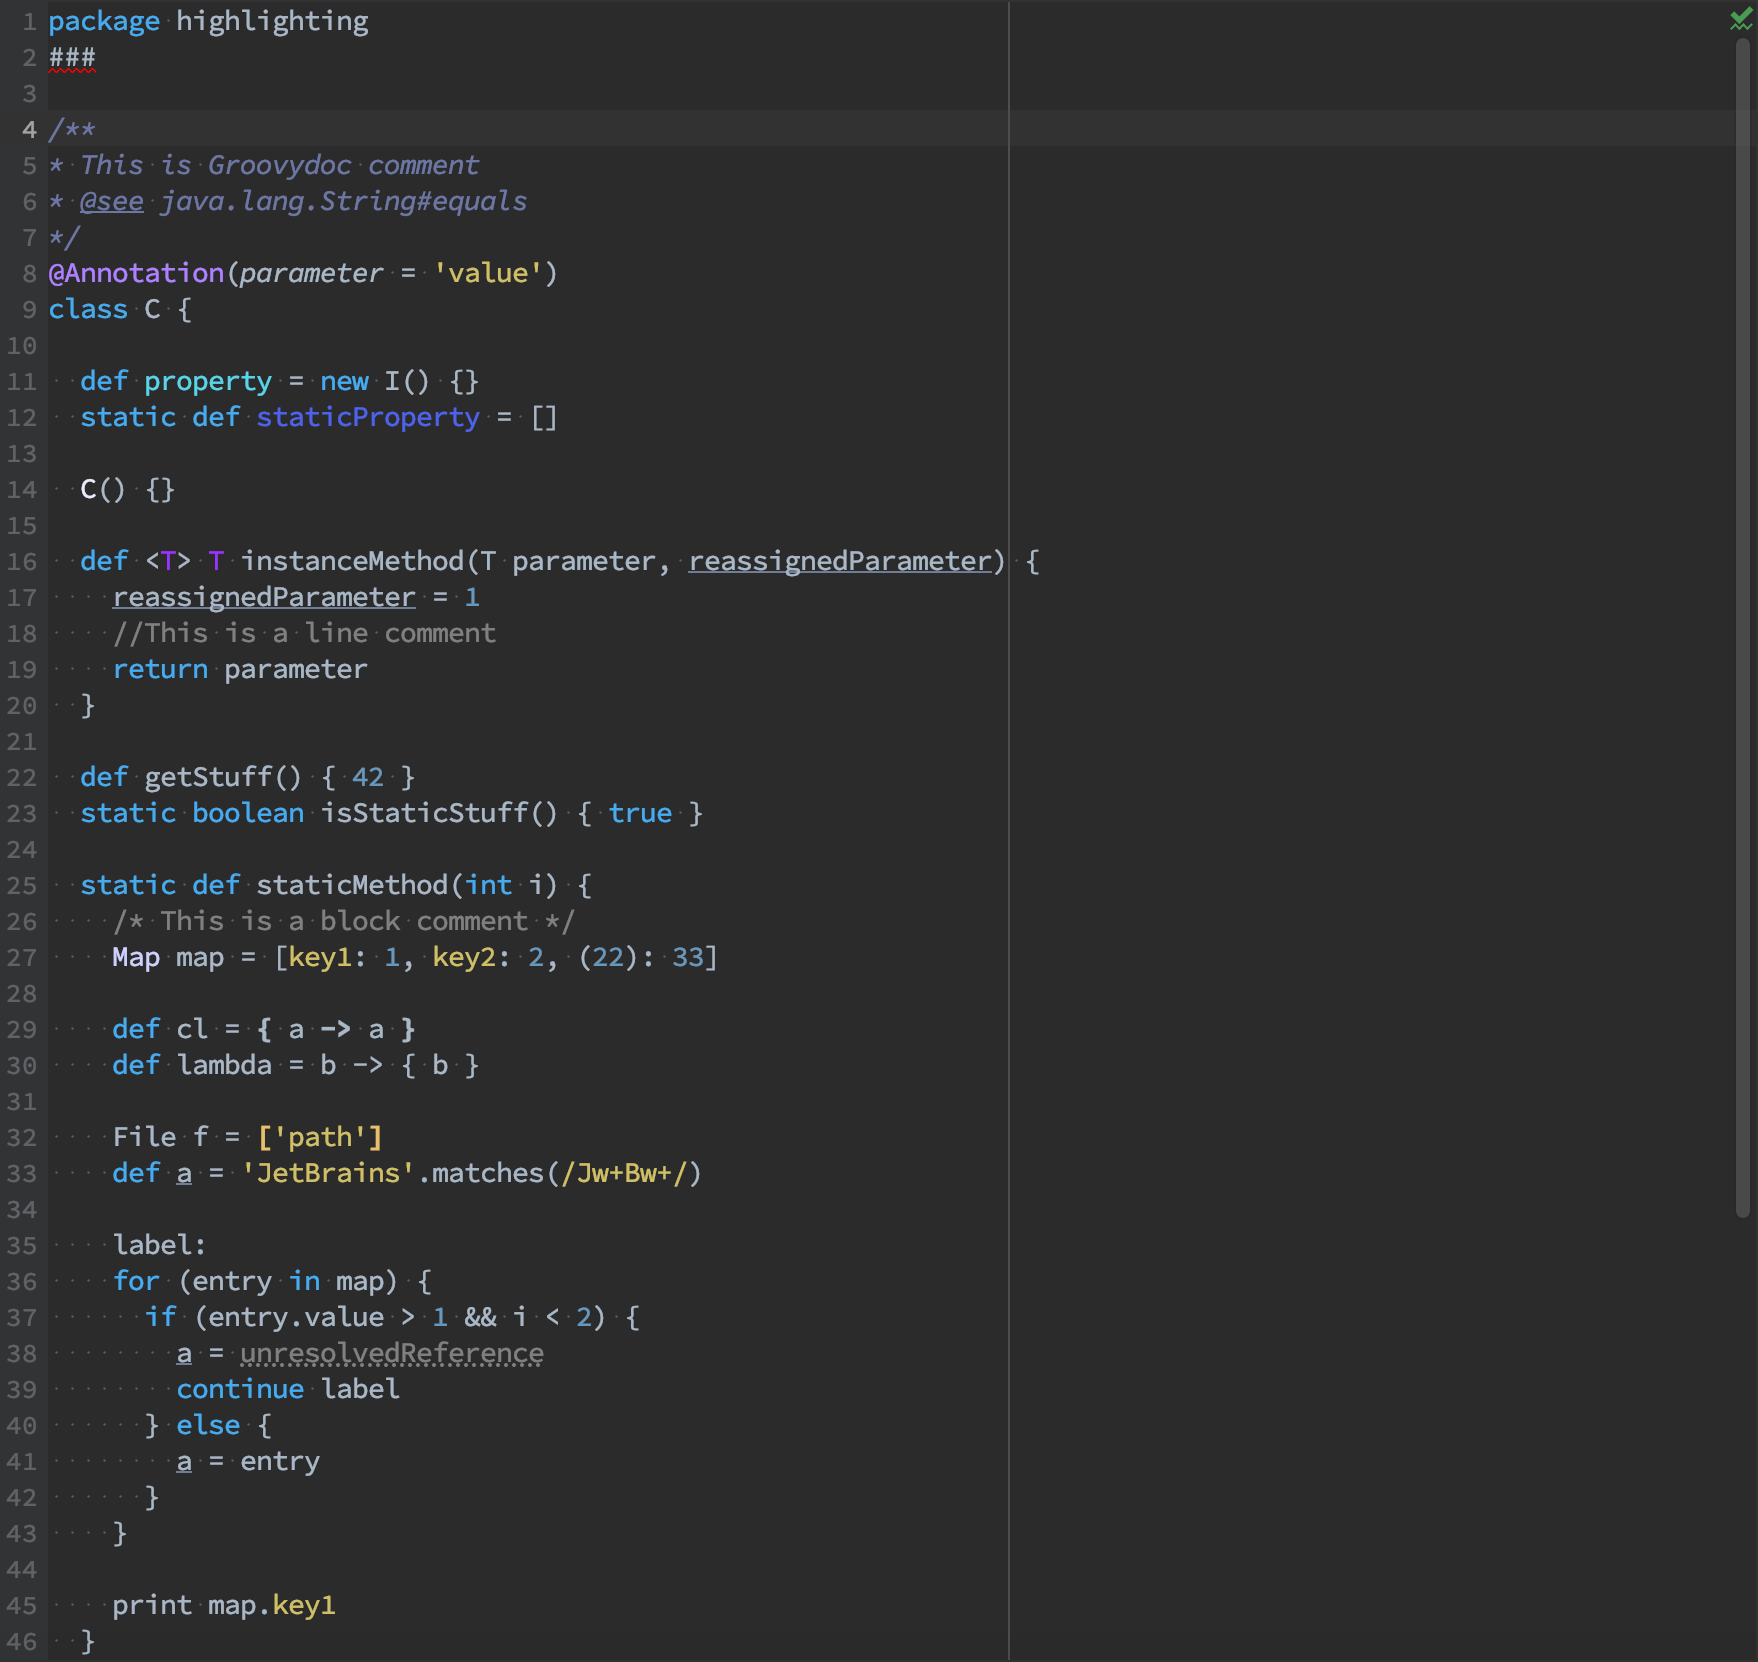Screen dimensions: 1758x1662
Task: Click the 'matches' method call
Action: (x=488, y=1173)
